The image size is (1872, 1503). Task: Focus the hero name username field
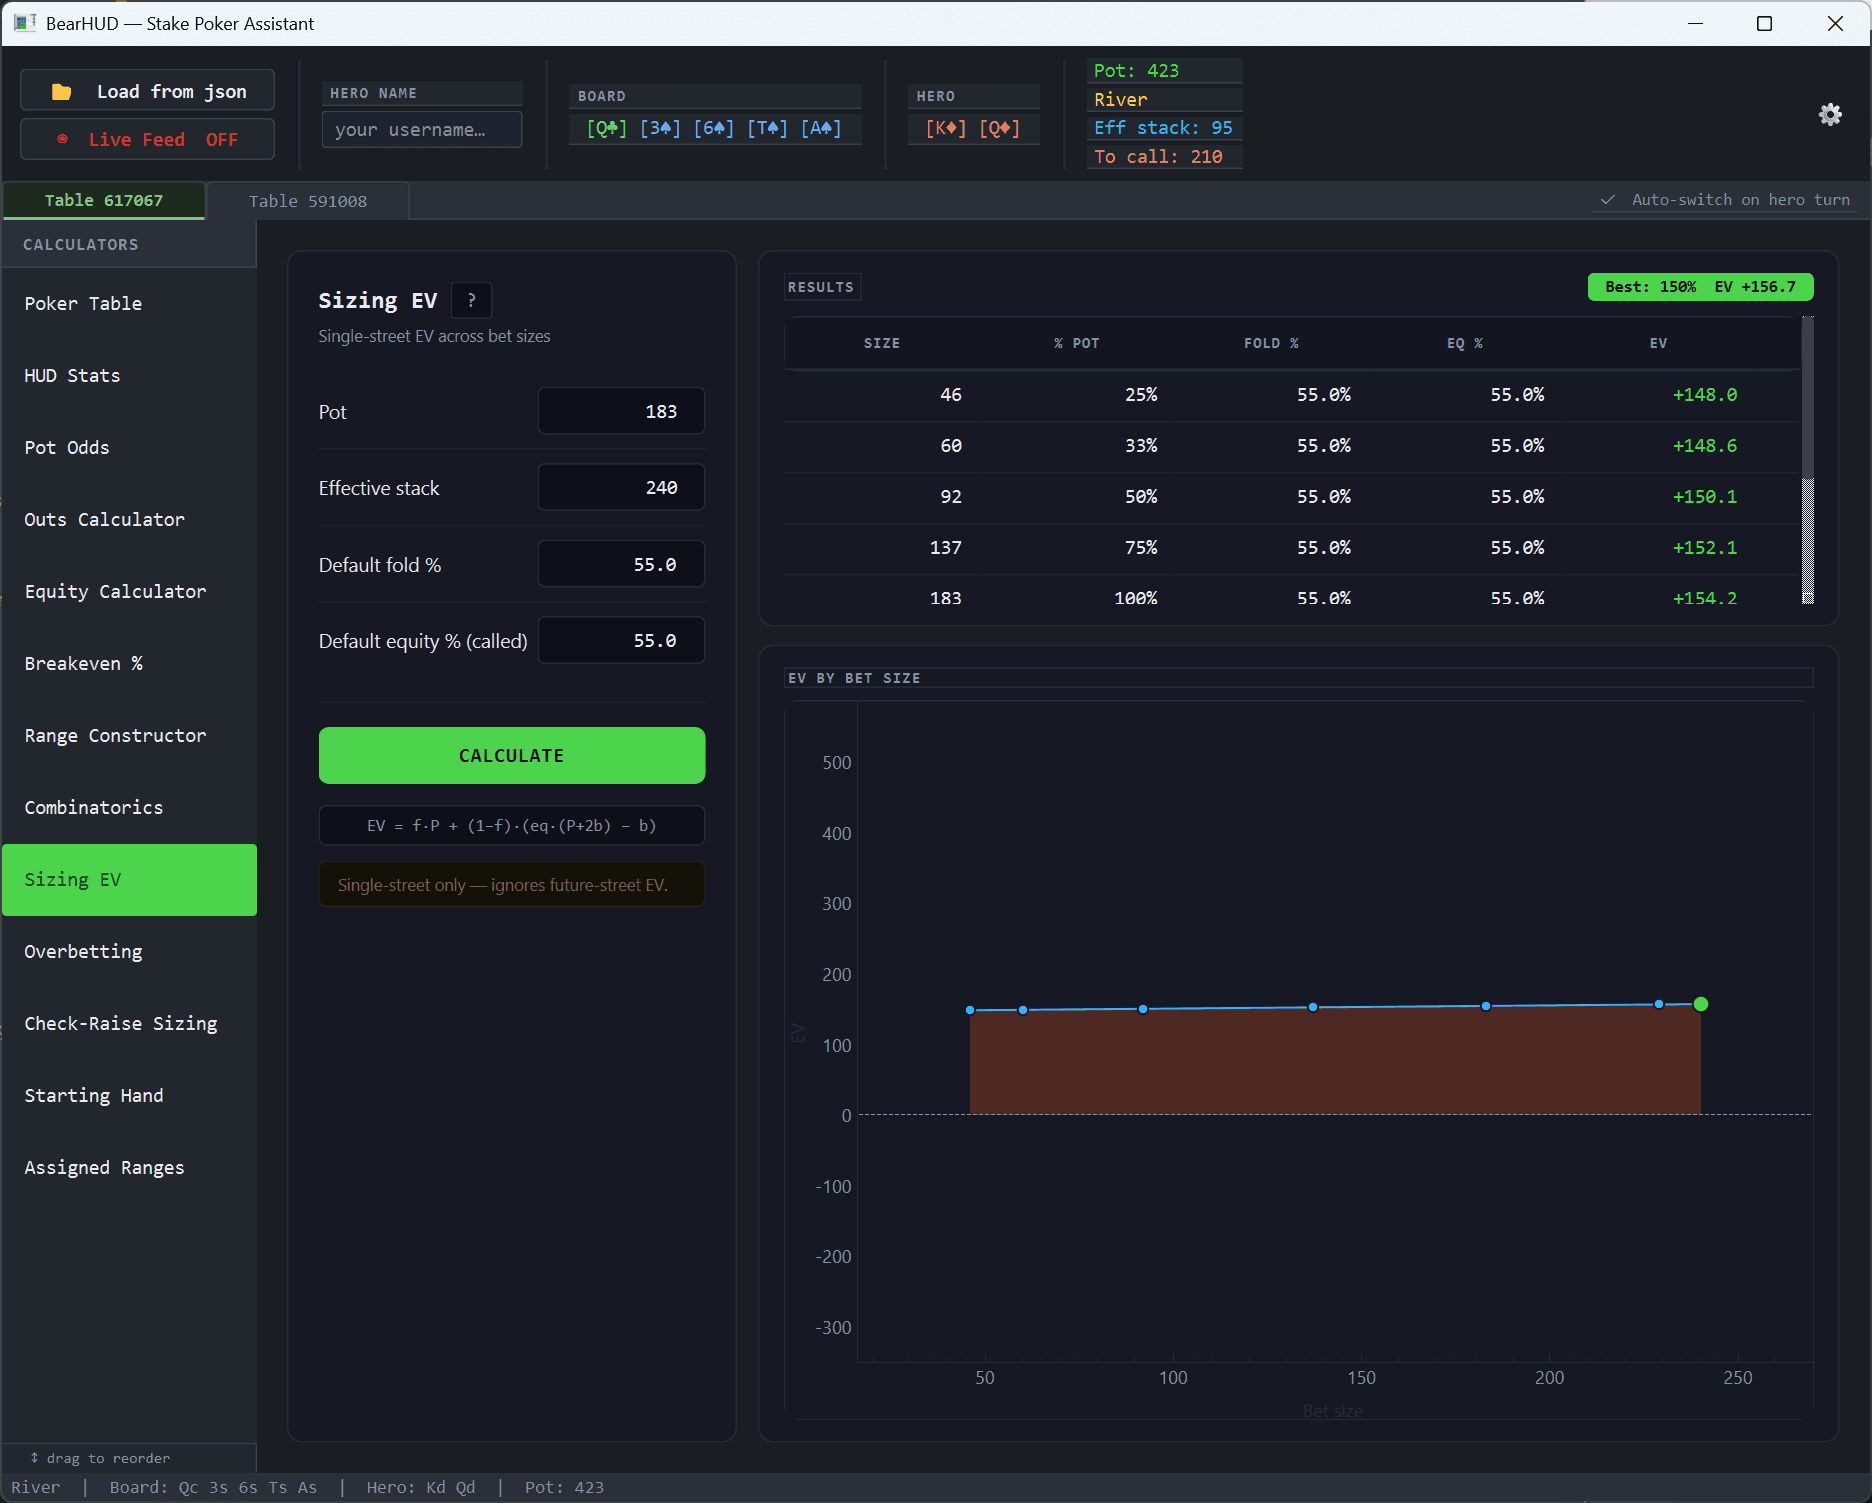coord(421,130)
